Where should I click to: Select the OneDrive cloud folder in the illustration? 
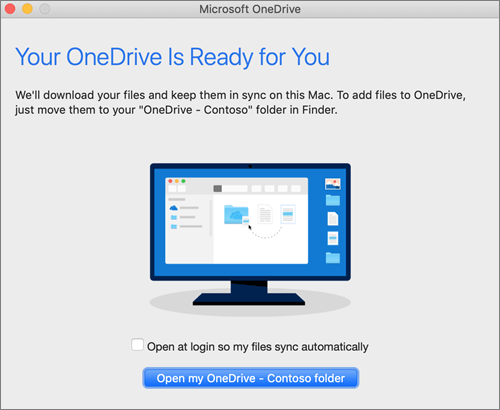click(236, 214)
